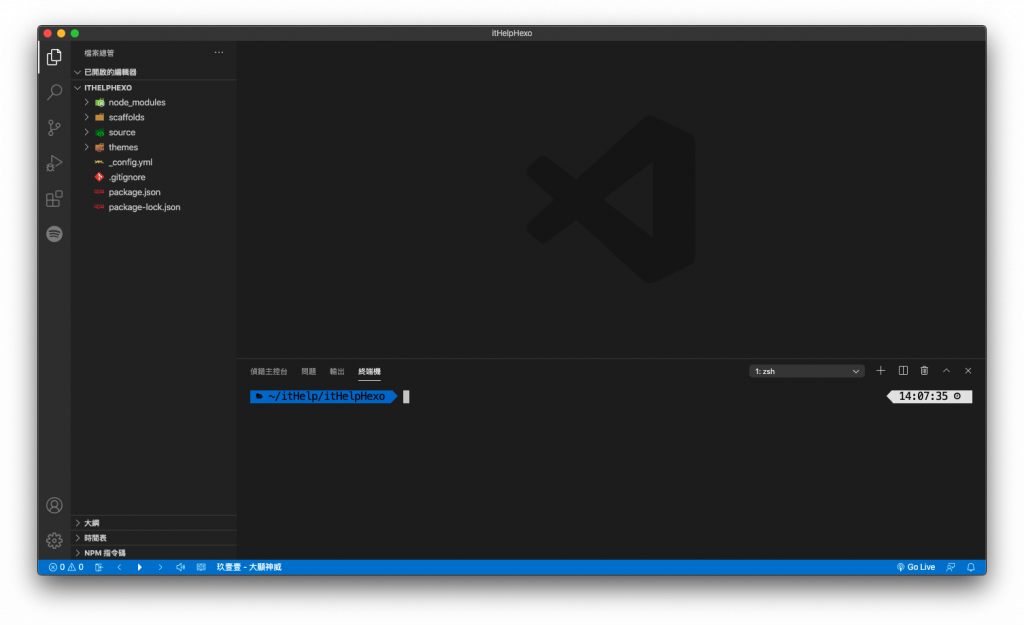This screenshot has width=1024, height=625.
Task: Open the Source Control view
Action: (54, 127)
